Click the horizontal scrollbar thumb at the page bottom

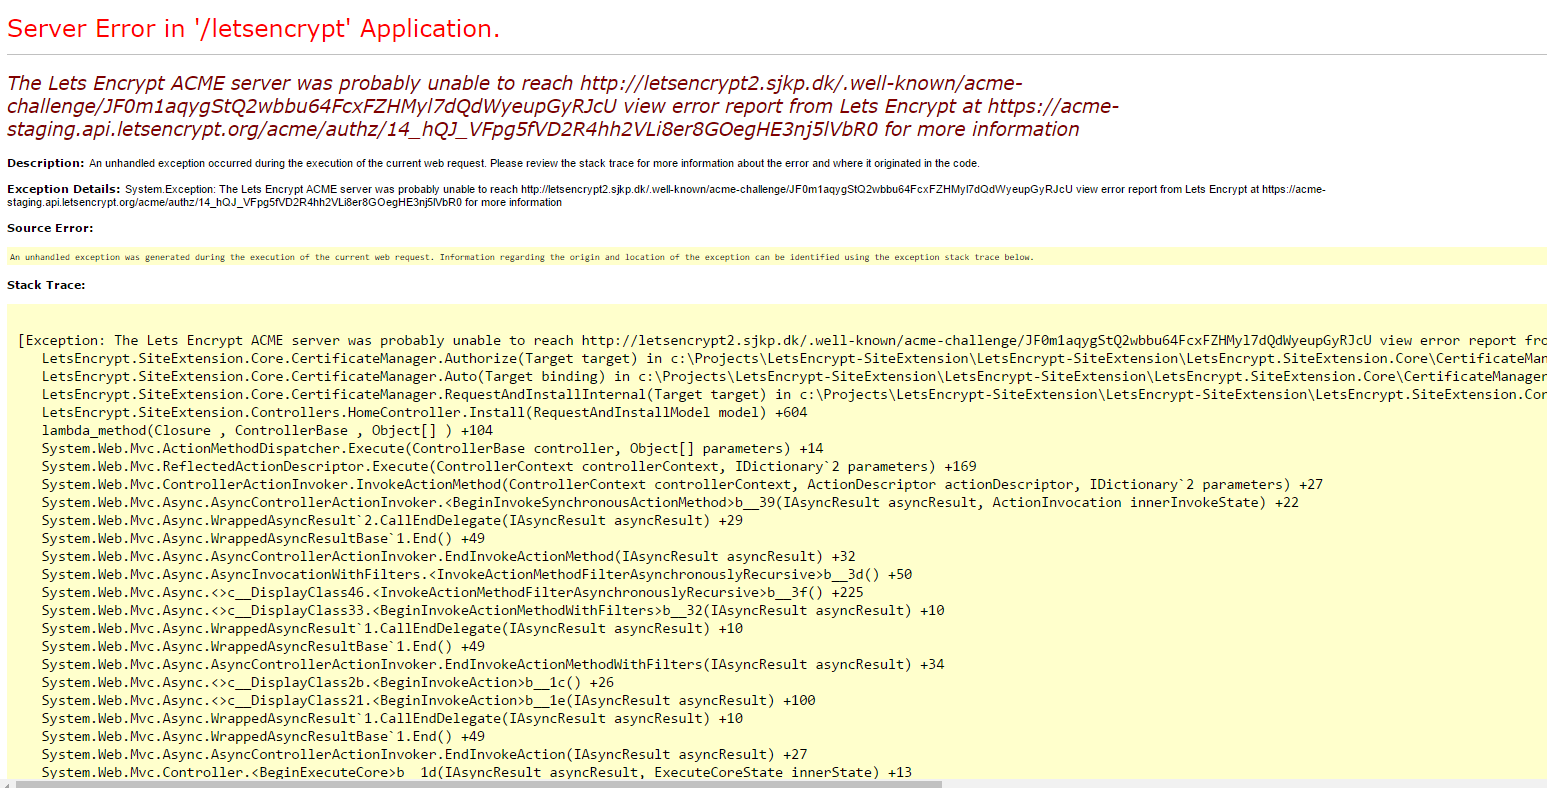[478, 784]
